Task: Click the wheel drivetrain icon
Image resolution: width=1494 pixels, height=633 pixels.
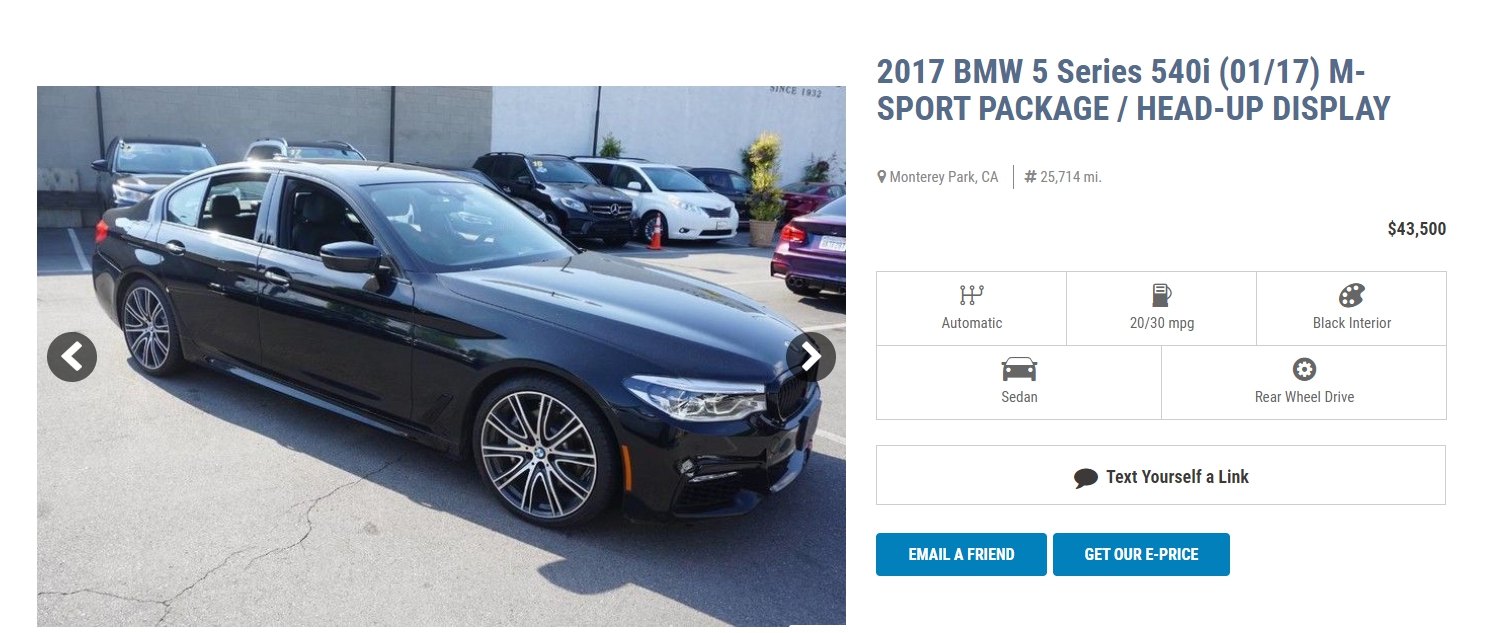Action: click(1304, 369)
